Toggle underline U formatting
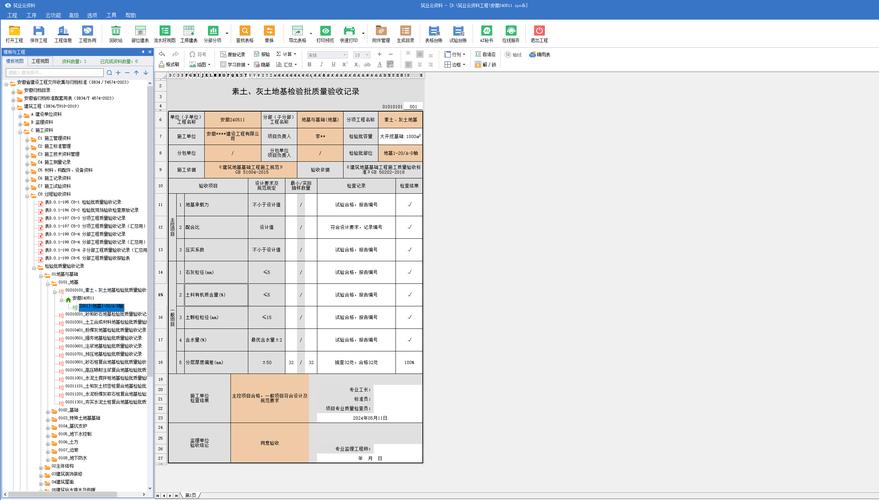 (x=333, y=64)
